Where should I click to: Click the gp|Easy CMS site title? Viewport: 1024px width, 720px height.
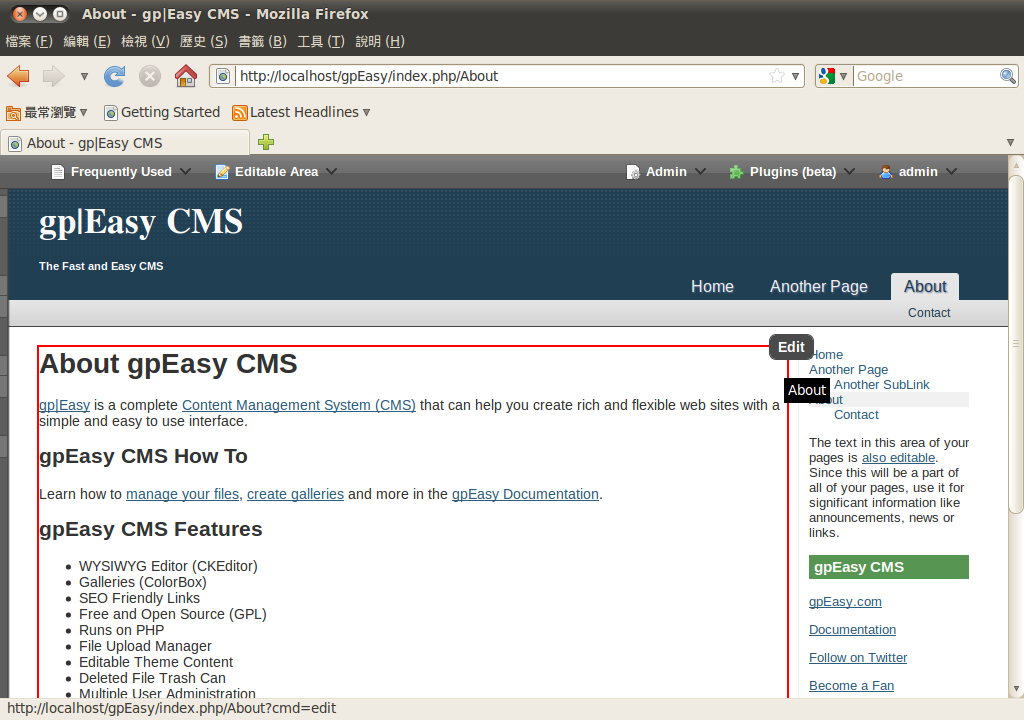tap(140, 222)
